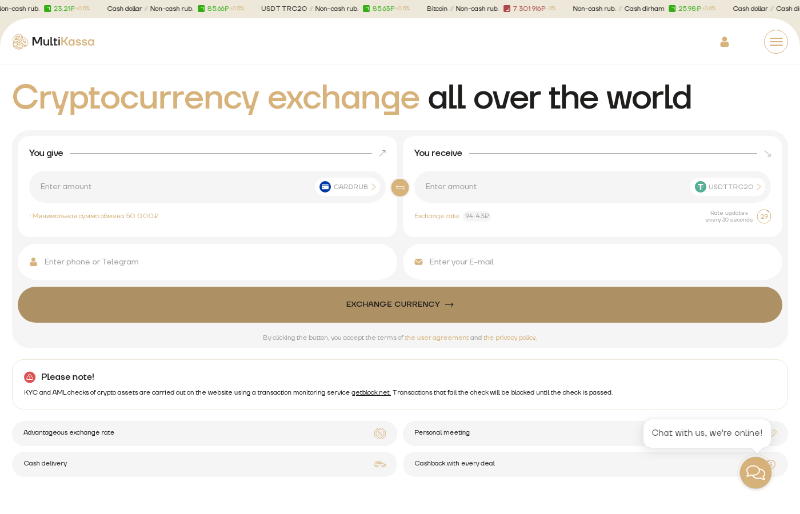
Task: Click the Advantageous exchange rate icon
Action: (380, 433)
